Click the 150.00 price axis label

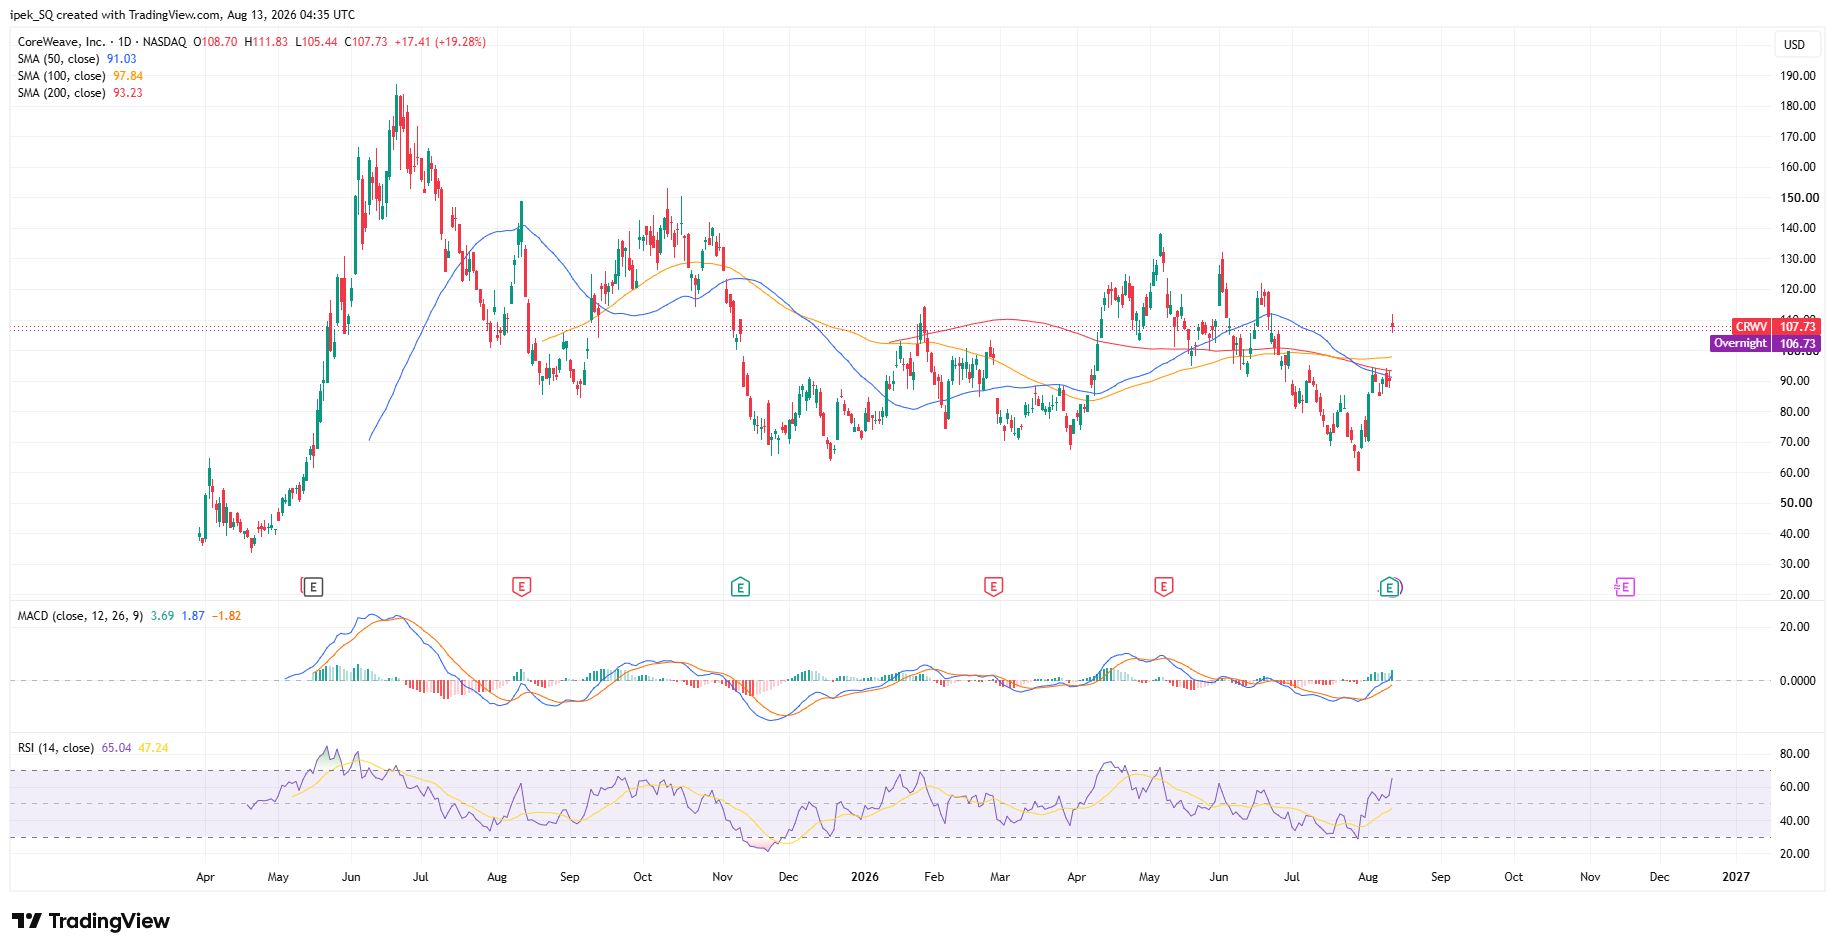(1798, 198)
